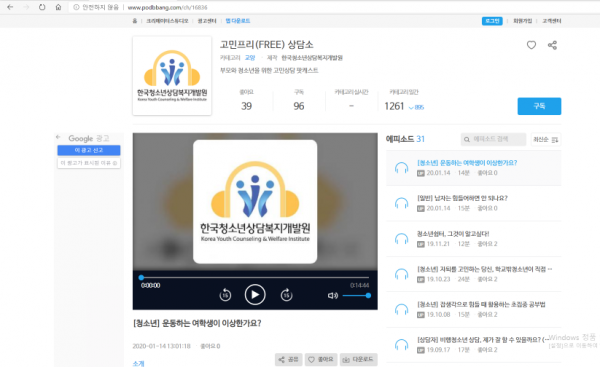The image size is (600, 367).
Task: Click headphone icon for 남자는 힘들어하면 안 되나요?
Action: 401,203
